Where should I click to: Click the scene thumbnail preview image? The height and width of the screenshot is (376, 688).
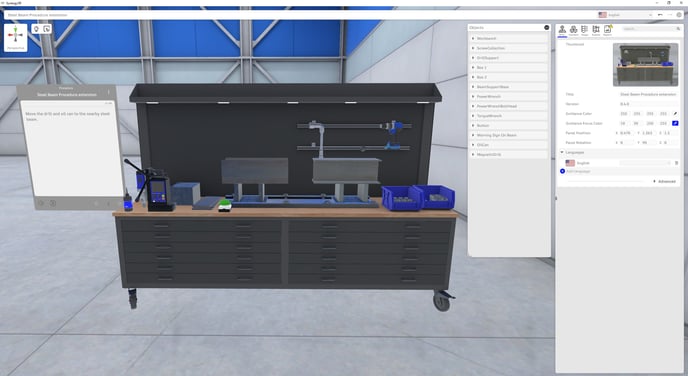645,64
